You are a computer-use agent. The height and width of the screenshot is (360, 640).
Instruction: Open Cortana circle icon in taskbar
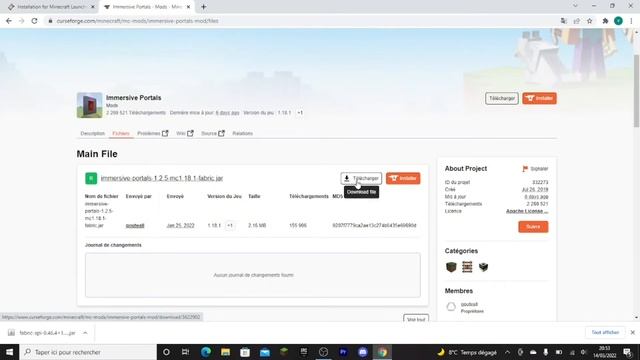[x=166, y=352]
